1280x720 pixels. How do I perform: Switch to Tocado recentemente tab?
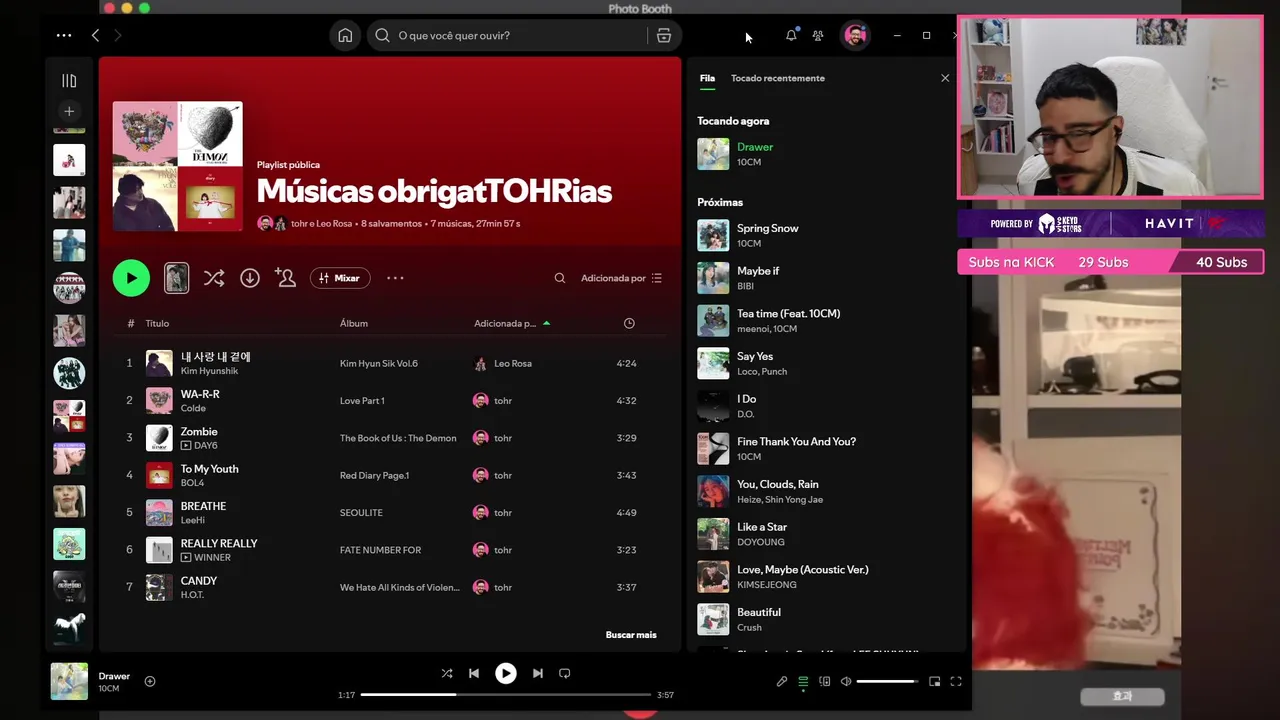click(778, 78)
